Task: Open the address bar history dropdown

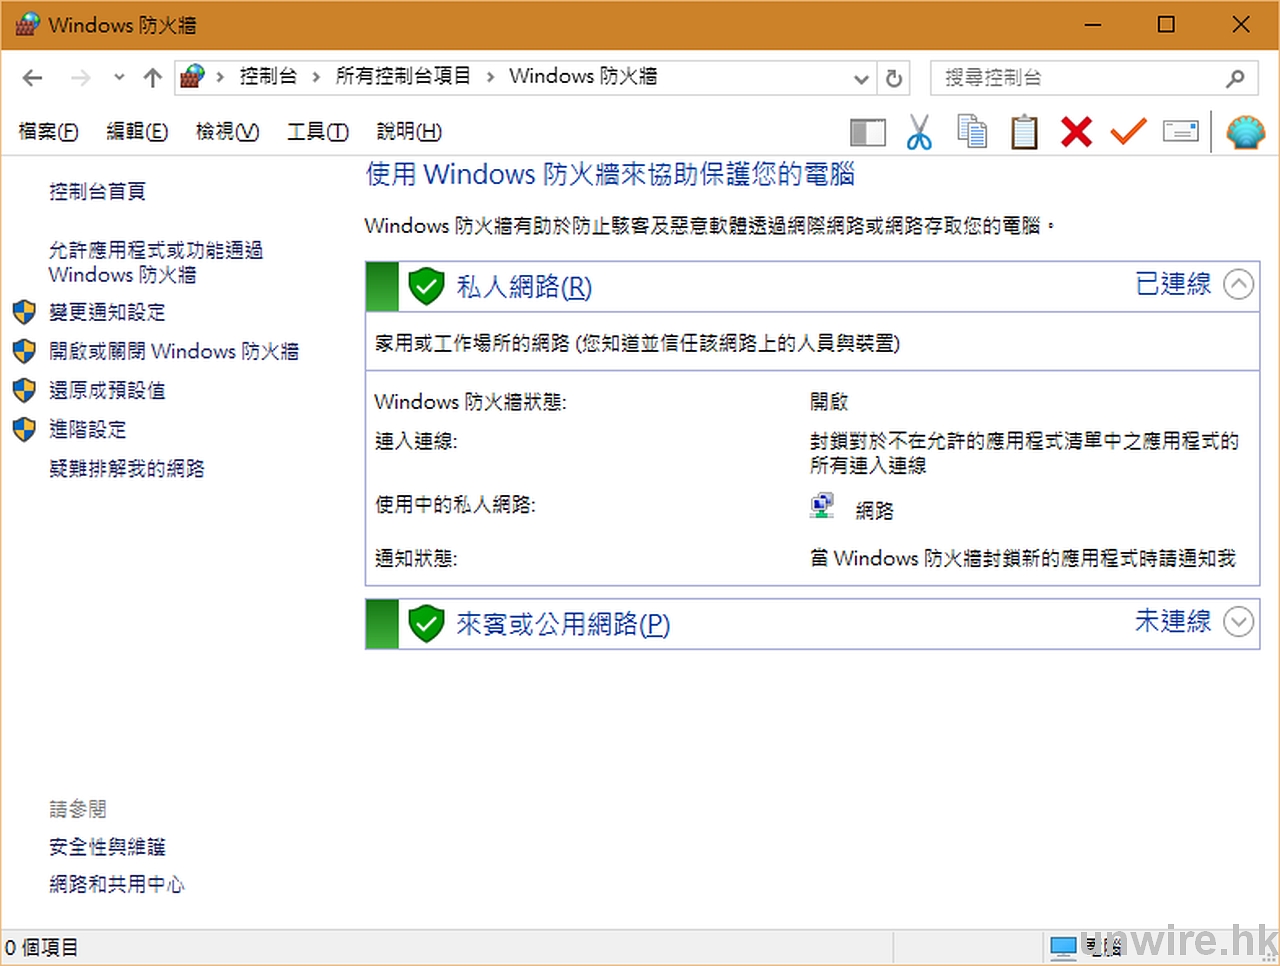Action: tap(861, 78)
